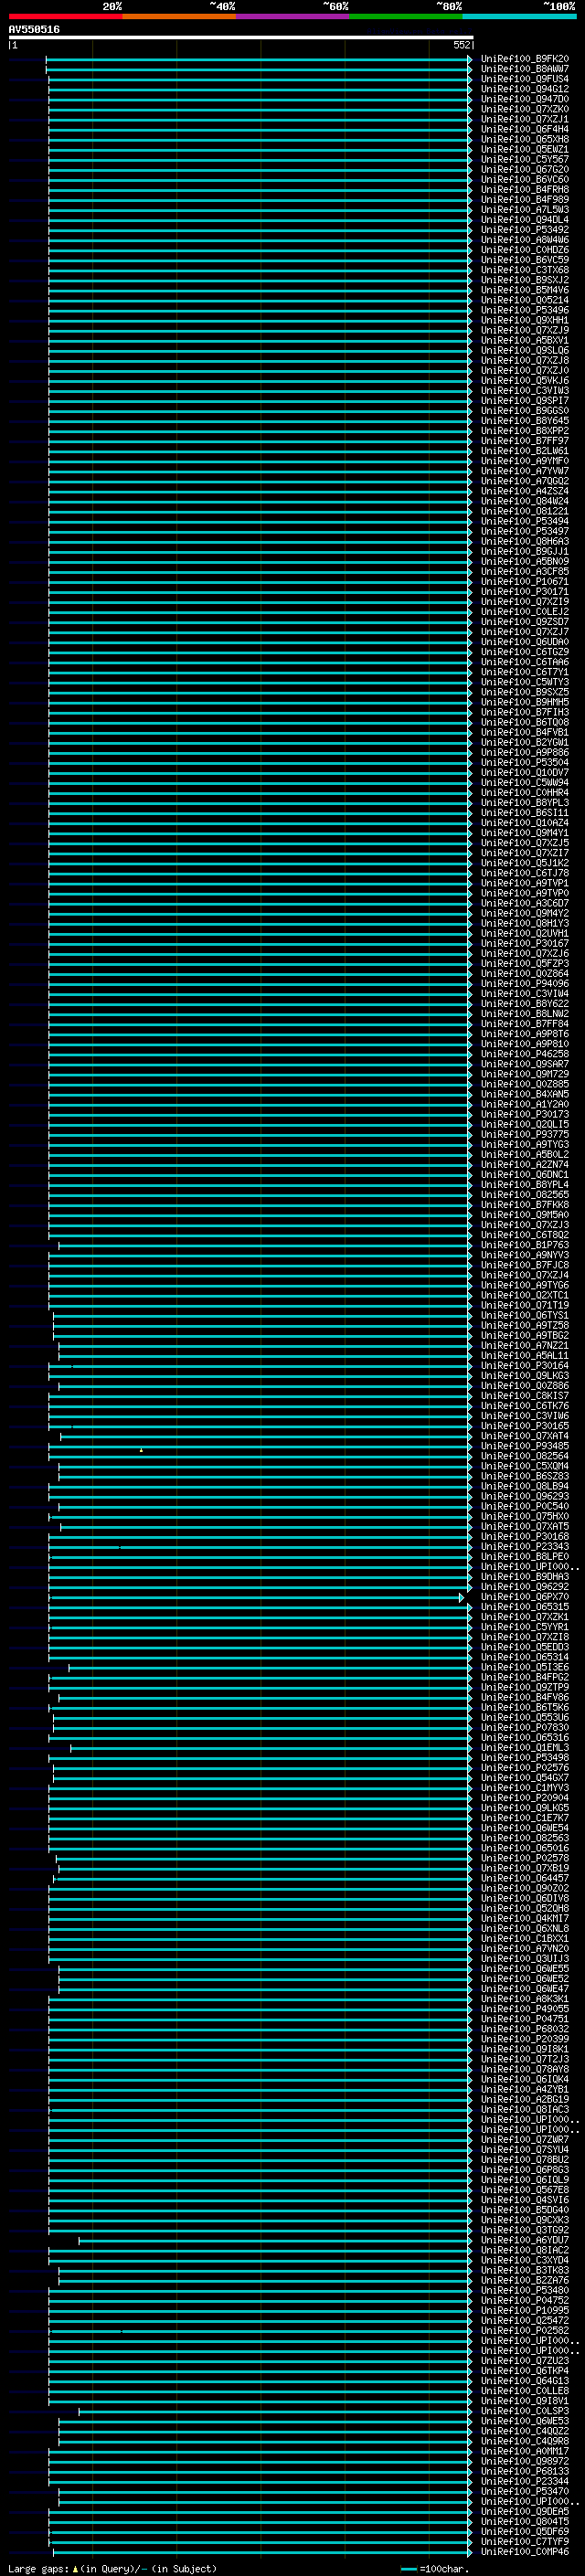Choose hit UniRef100_P93485

pyautogui.click(x=524, y=1446)
